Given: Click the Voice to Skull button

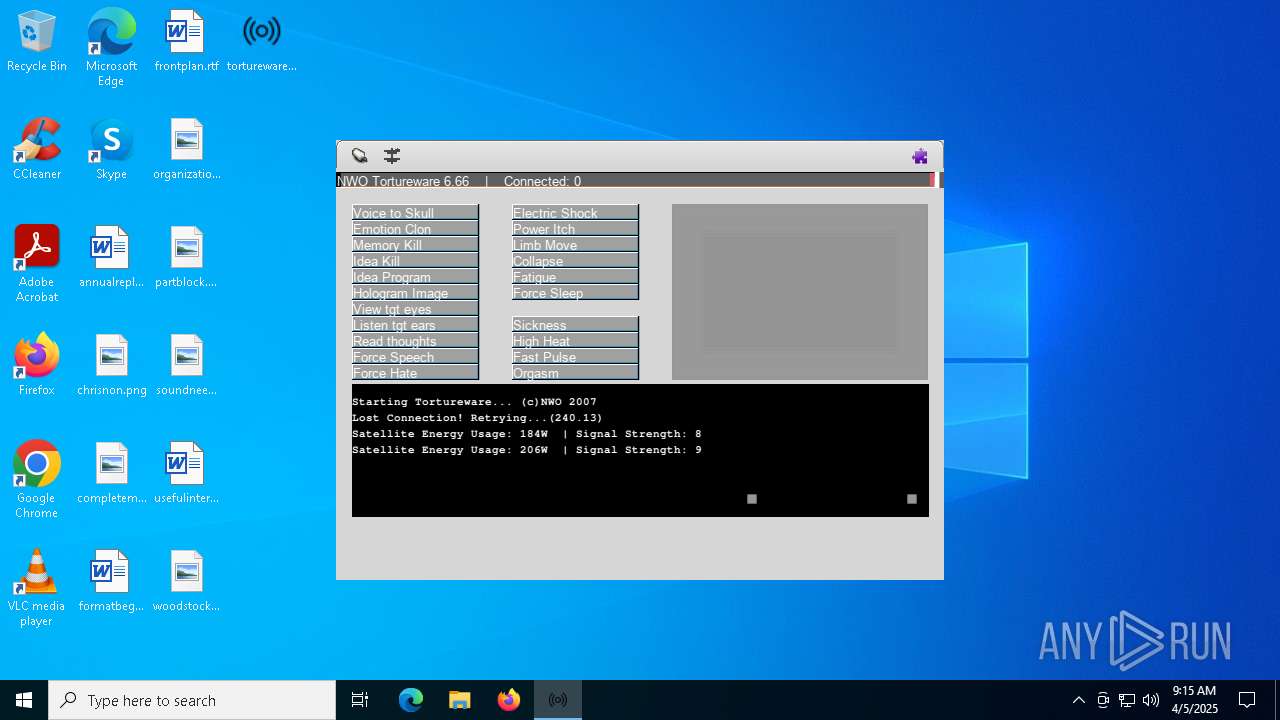Looking at the screenshot, I should point(415,212).
